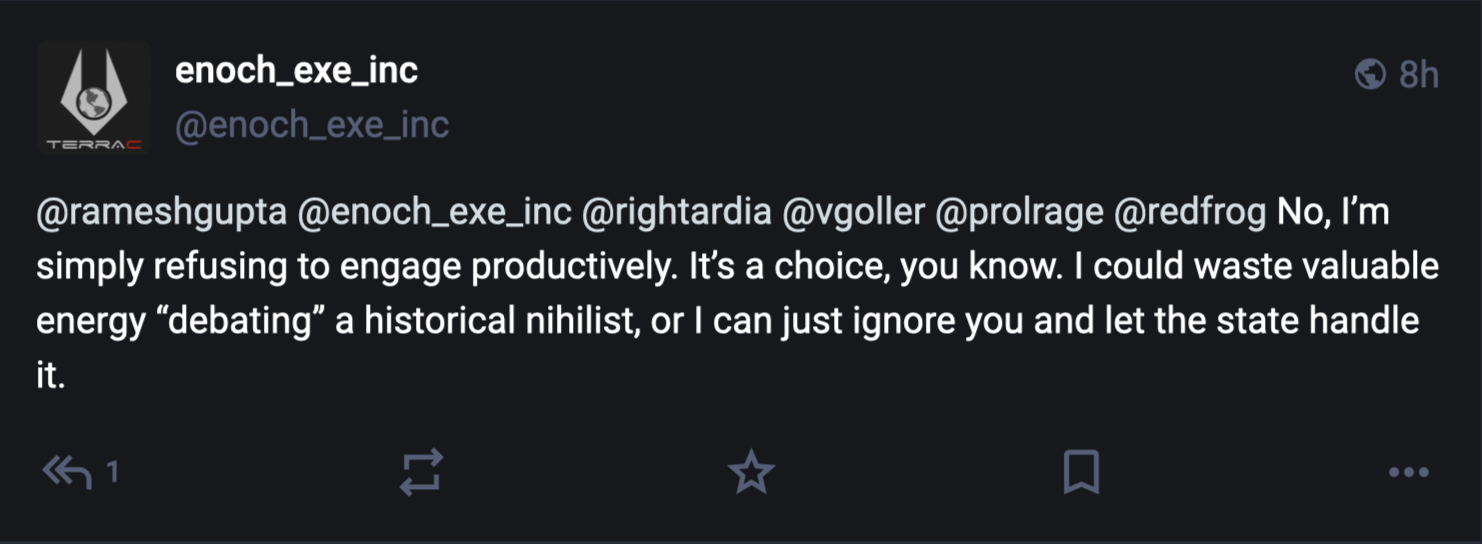The width and height of the screenshot is (1482, 544).
Task: Click the final word "it." of the post
Action: coord(51,376)
